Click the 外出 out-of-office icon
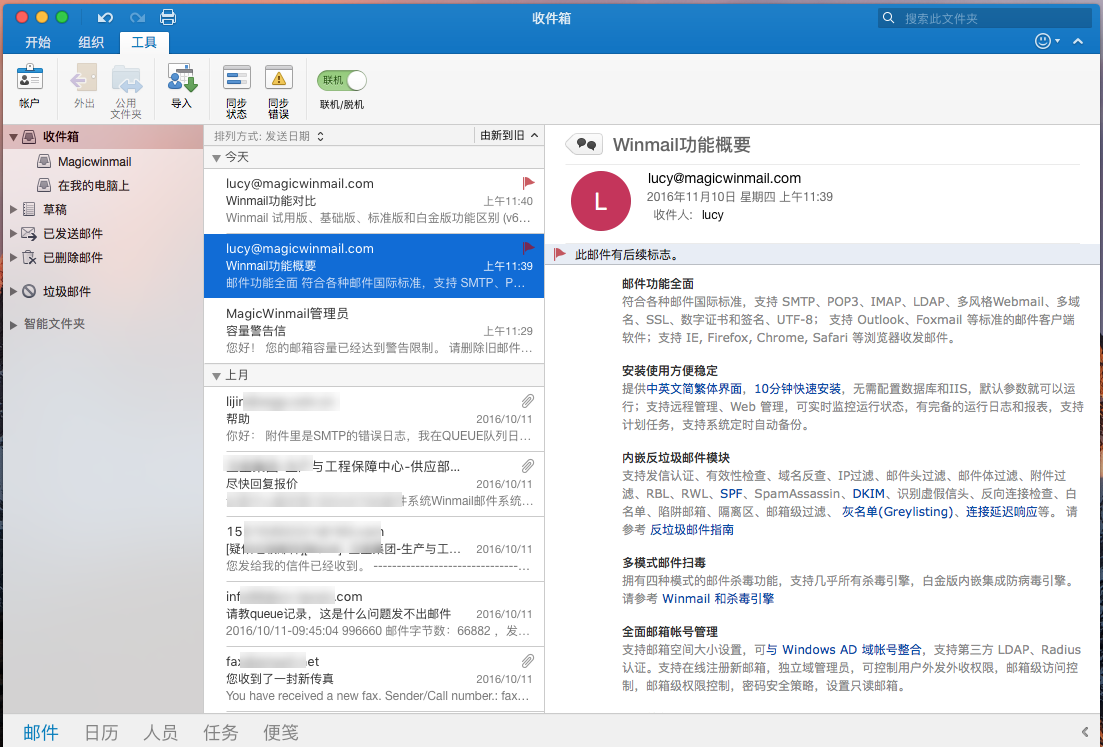 click(x=84, y=77)
